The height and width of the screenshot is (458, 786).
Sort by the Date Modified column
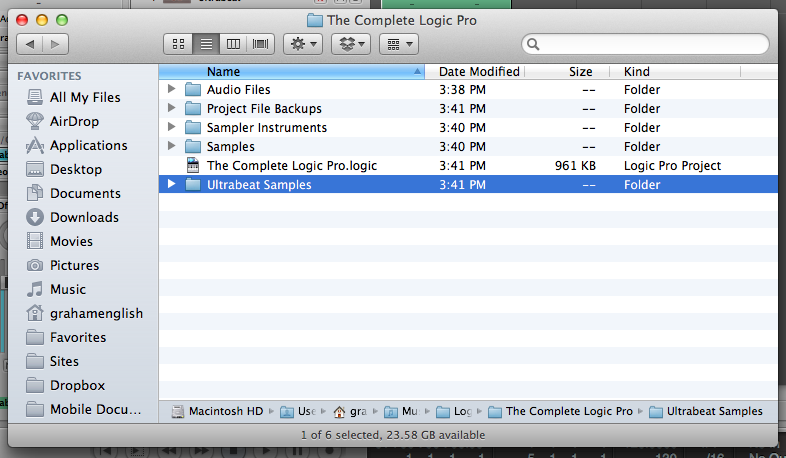479,72
